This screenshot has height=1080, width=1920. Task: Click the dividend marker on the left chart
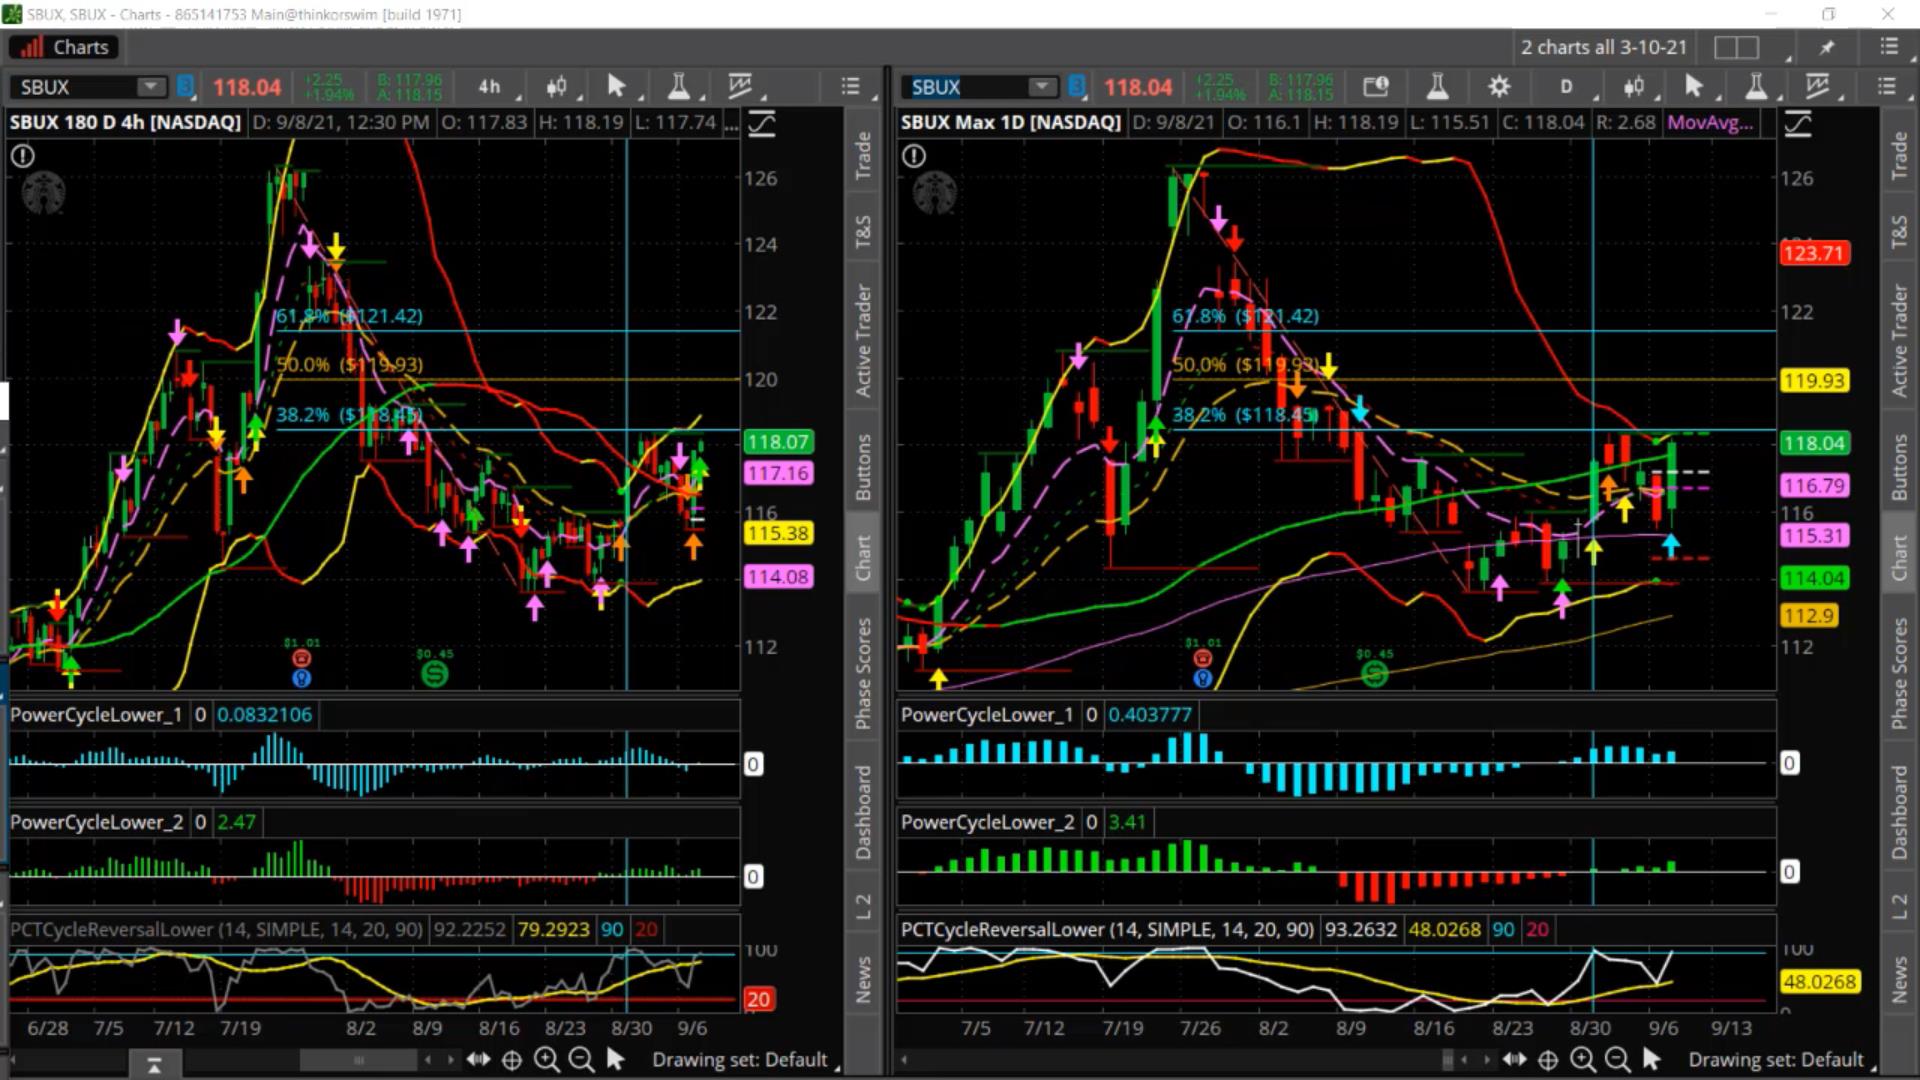(434, 675)
